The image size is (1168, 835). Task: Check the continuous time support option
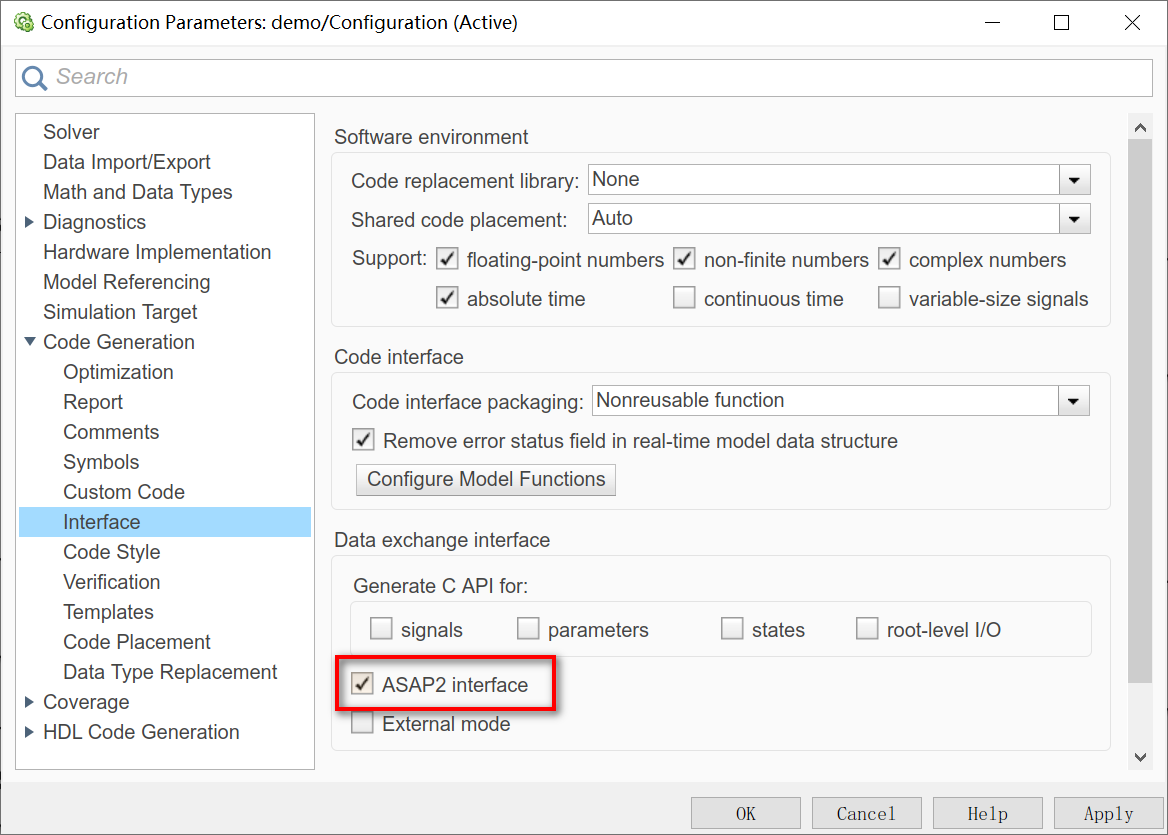pos(684,299)
